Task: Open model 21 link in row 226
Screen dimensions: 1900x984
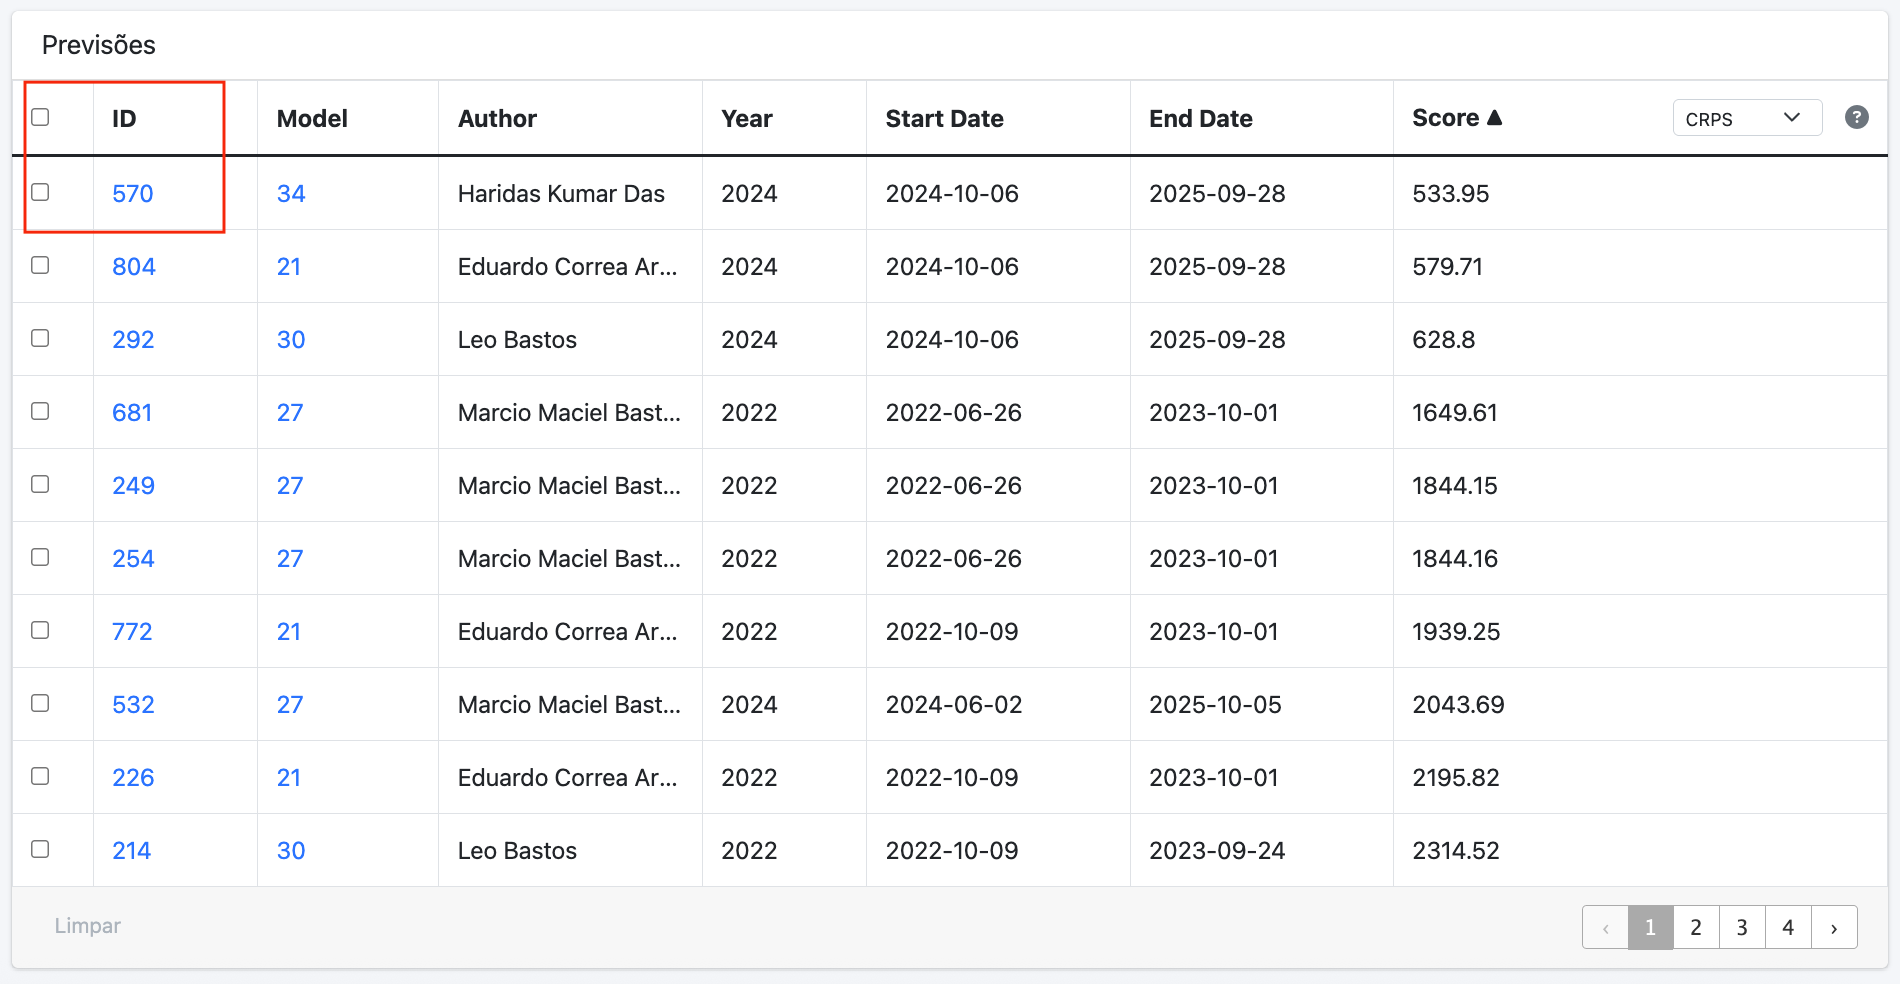Action: 289,778
